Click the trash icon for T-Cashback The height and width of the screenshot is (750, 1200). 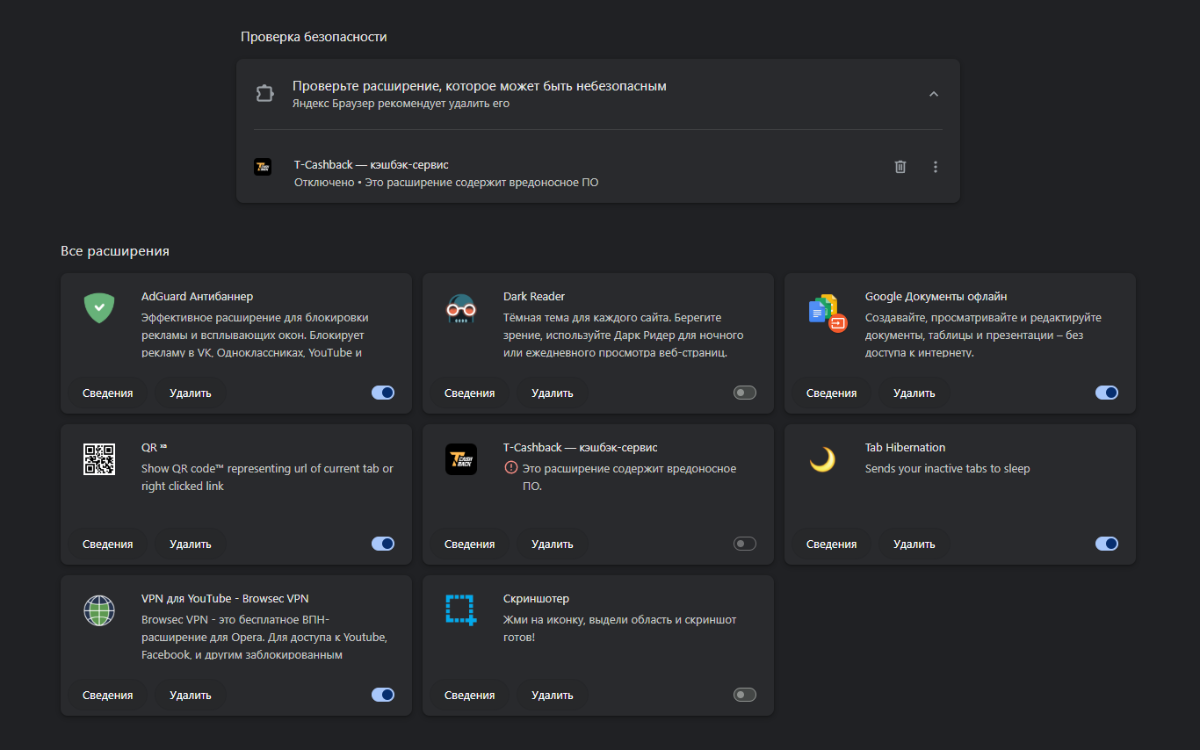coord(900,167)
